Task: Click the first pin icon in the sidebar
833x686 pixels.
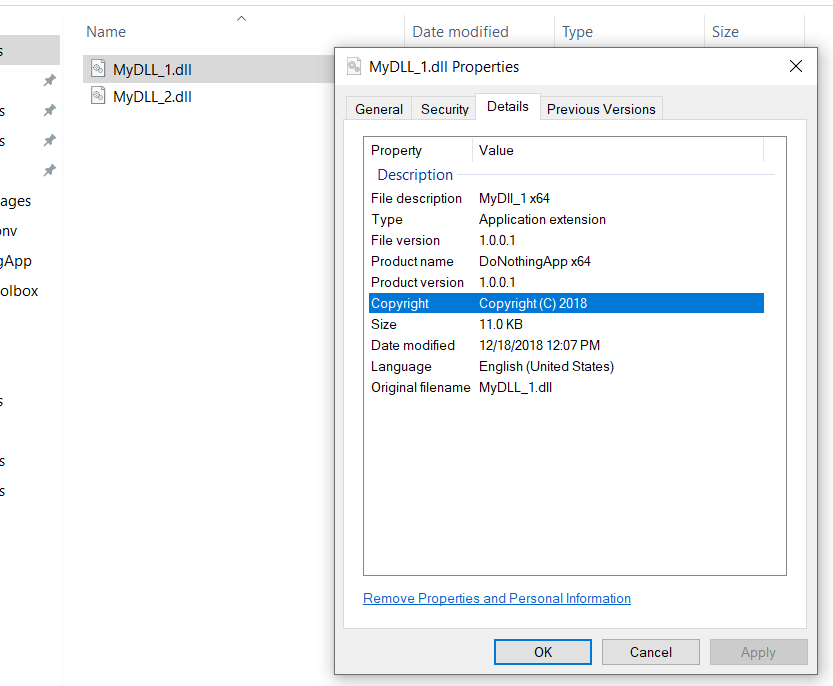Action: pos(49,80)
